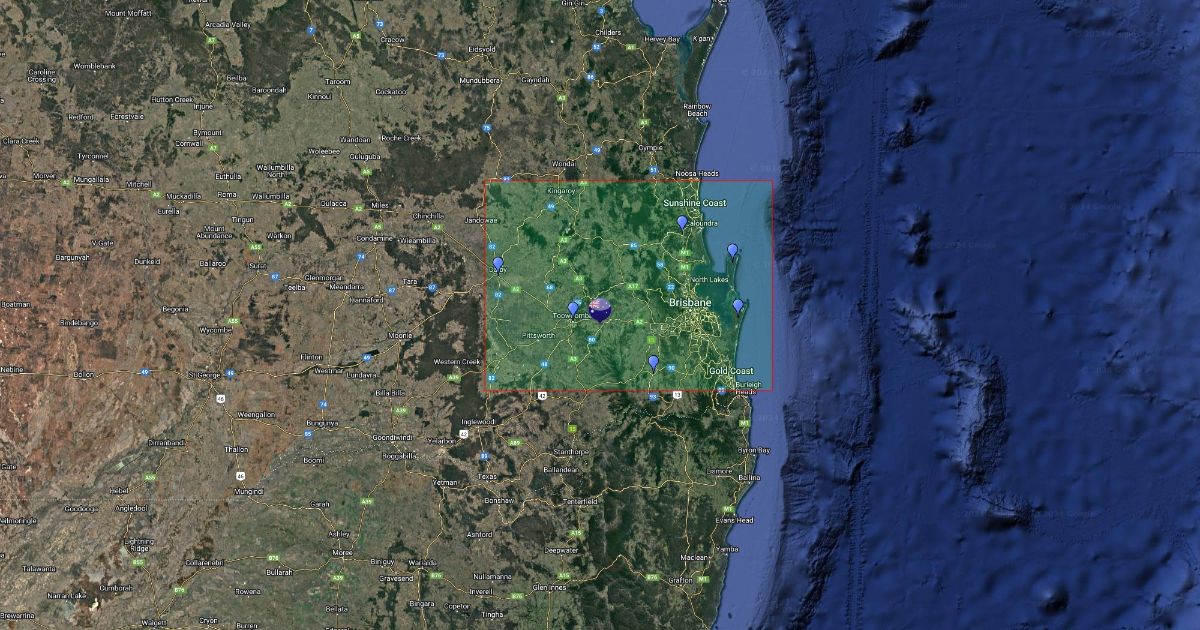Select the Yamba label
Screen dimensions: 1200x630
[728, 549]
